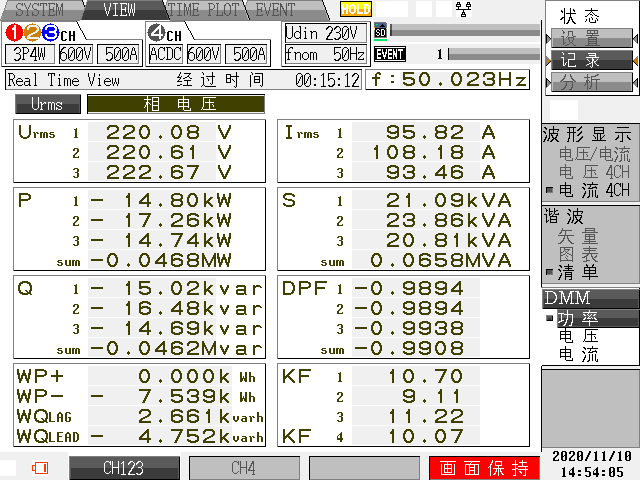The image size is (640, 480).
Task: Click the network connection icon at top
Action: [463, 9]
